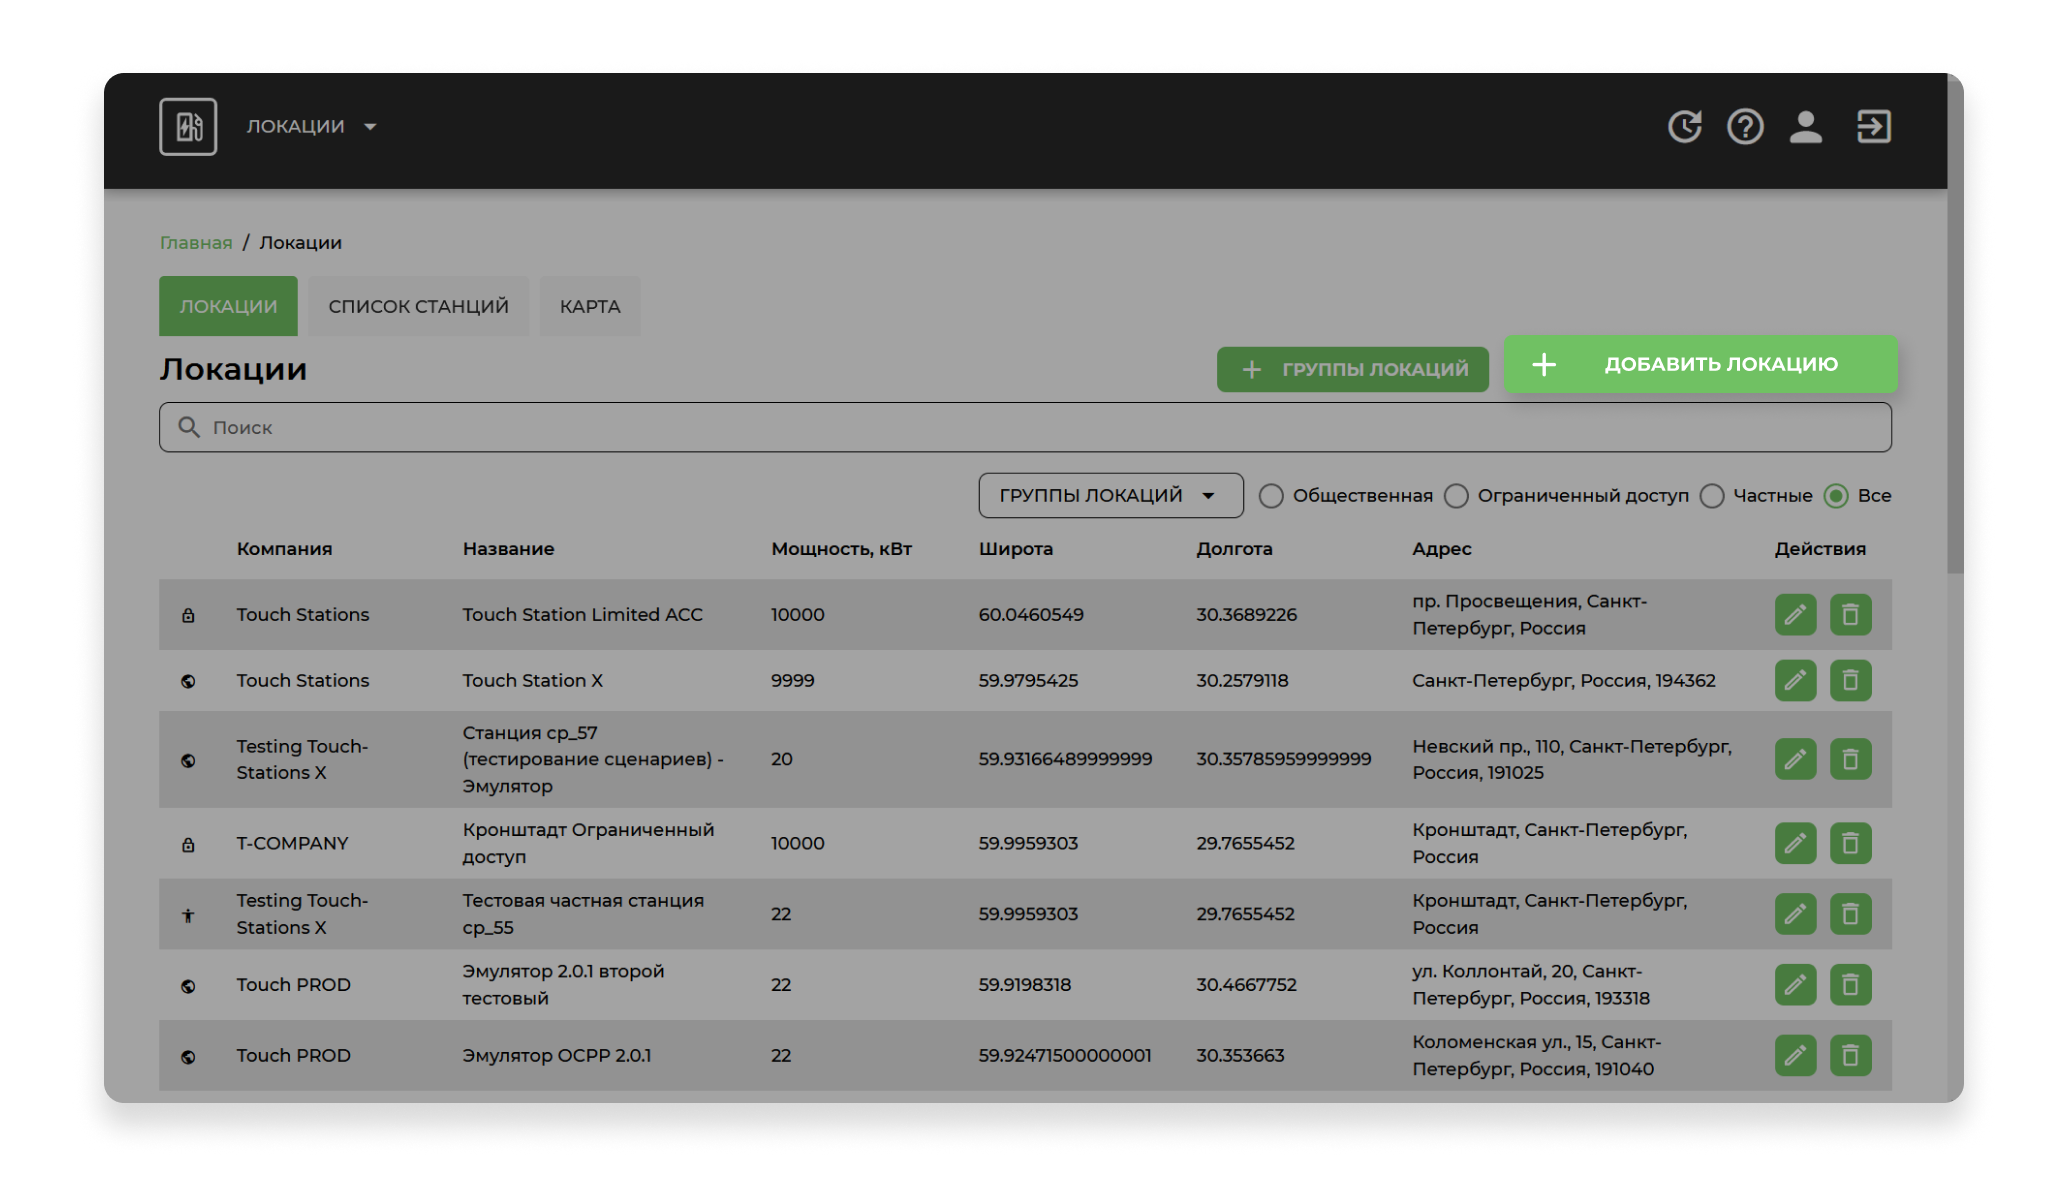Click the Адрес column header
The height and width of the screenshot is (1177, 2067).
tap(1441, 548)
